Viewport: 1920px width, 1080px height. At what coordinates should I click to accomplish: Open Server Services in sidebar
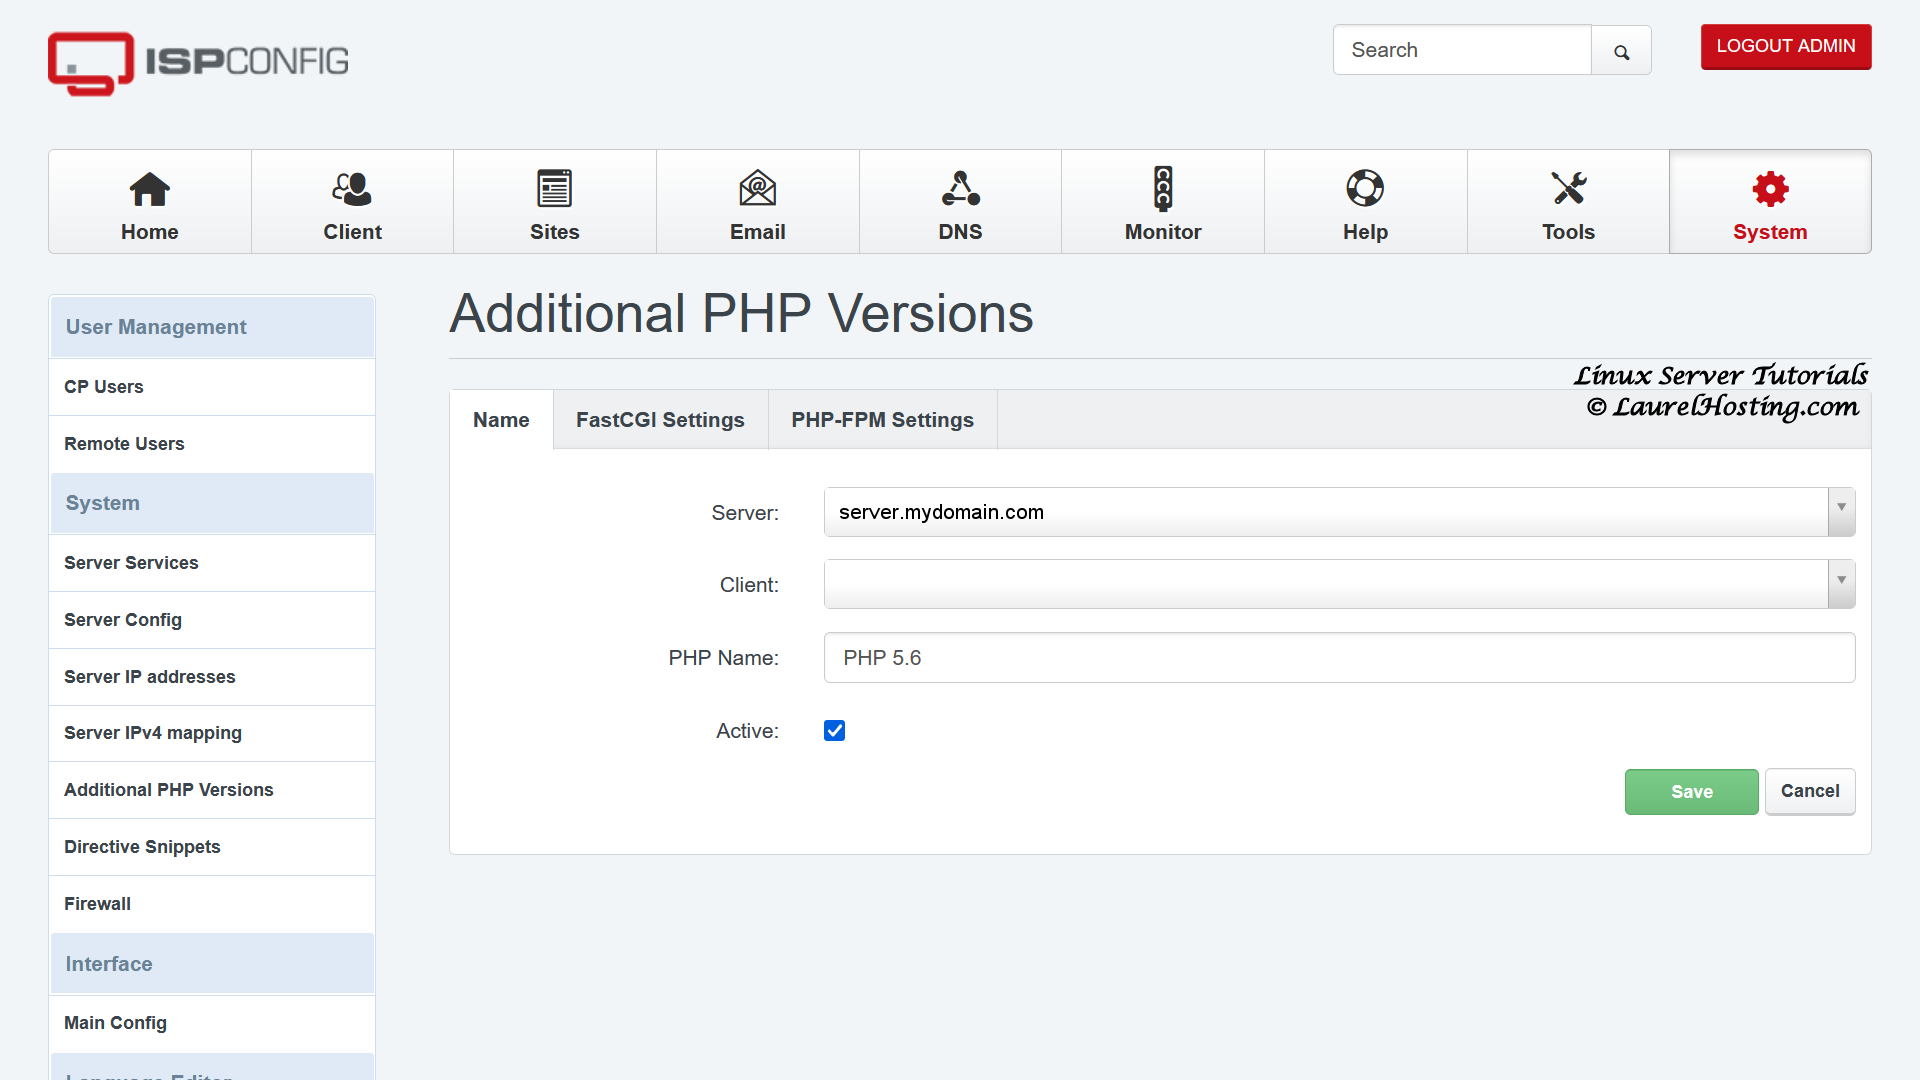(x=212, y=563)
